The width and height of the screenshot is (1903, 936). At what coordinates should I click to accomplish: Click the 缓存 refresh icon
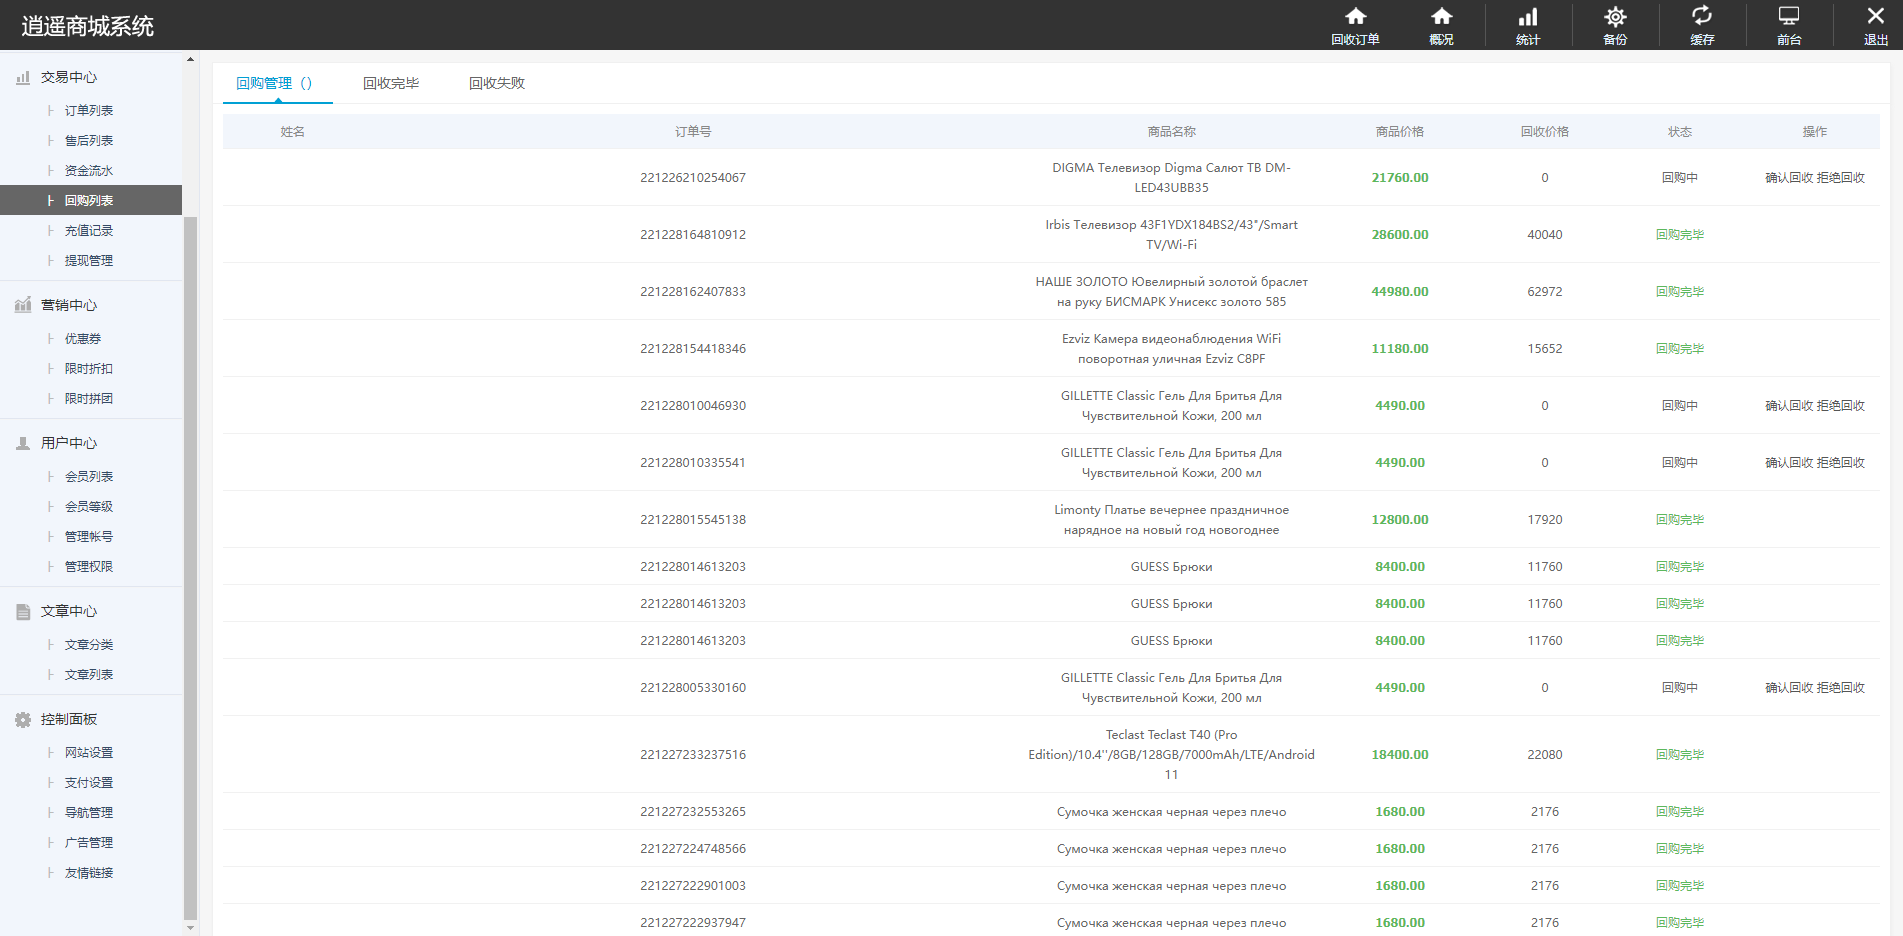click(x=1701, y=17)
